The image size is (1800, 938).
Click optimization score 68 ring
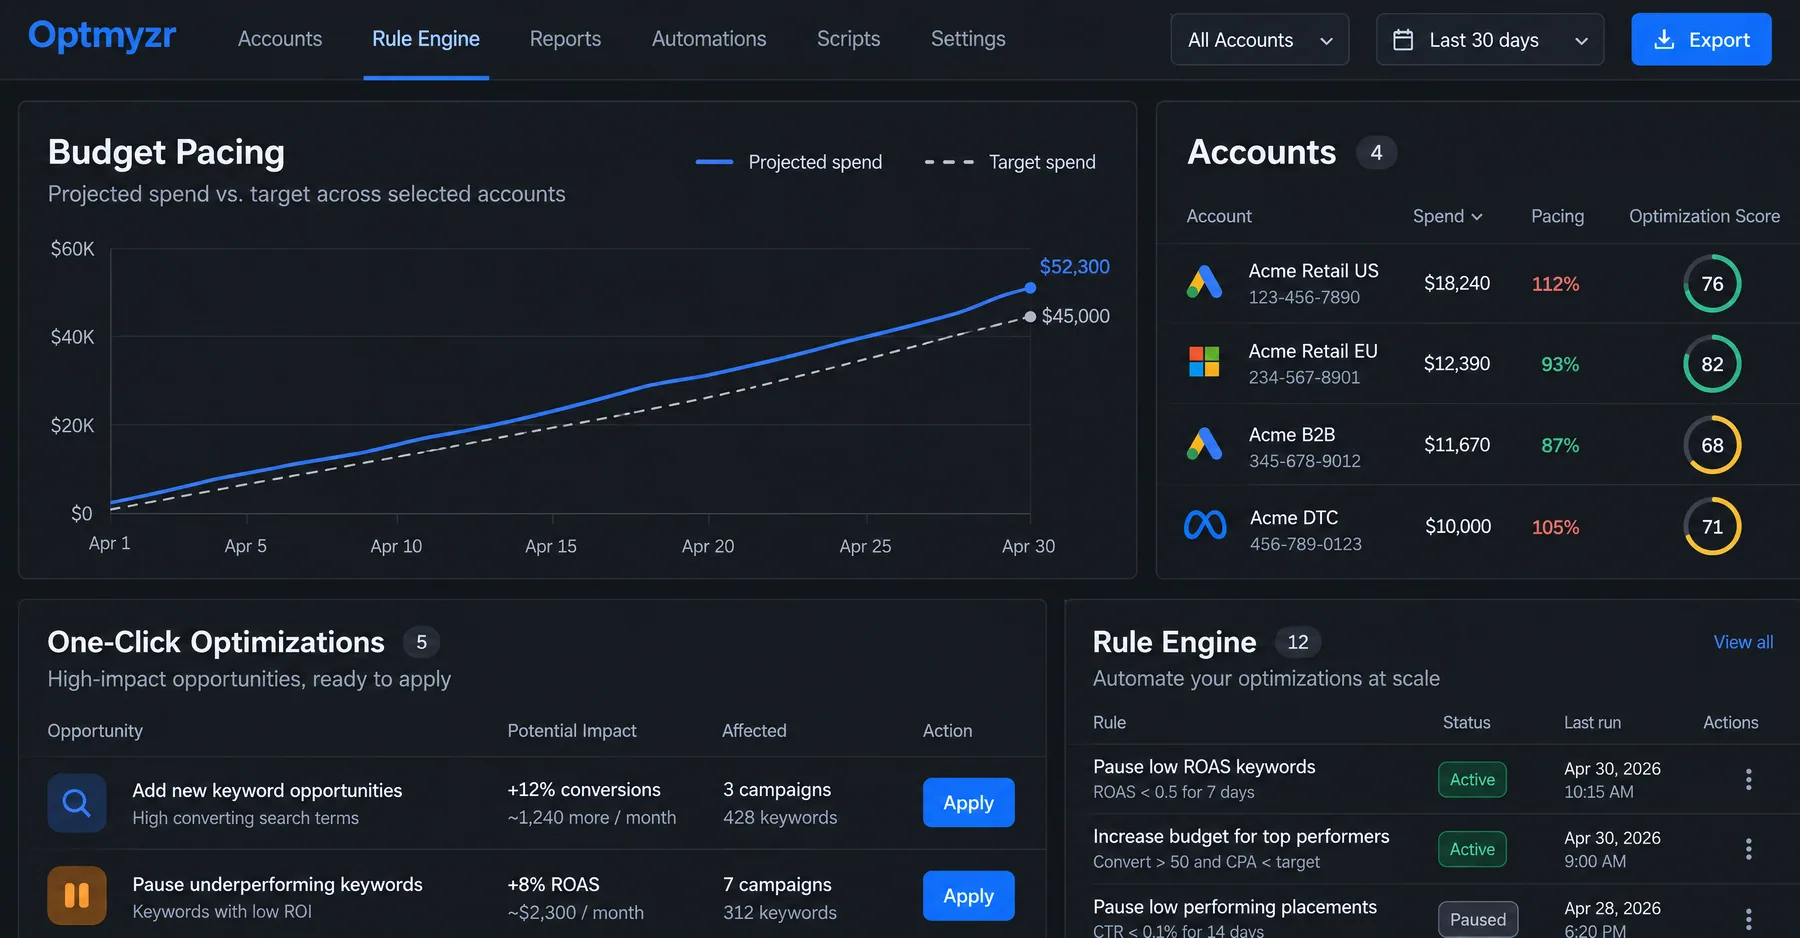pyautogui.click(x=1712, y=445)
